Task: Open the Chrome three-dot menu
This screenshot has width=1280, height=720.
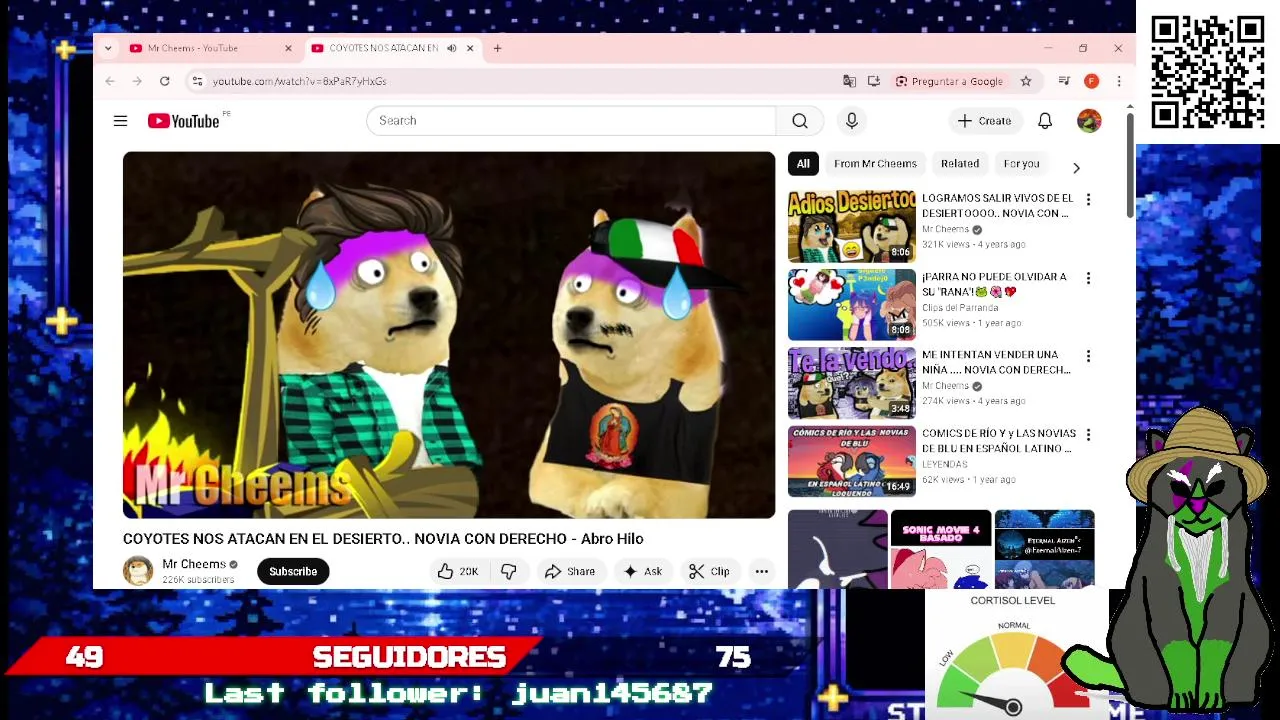Action: (1118, 81)
